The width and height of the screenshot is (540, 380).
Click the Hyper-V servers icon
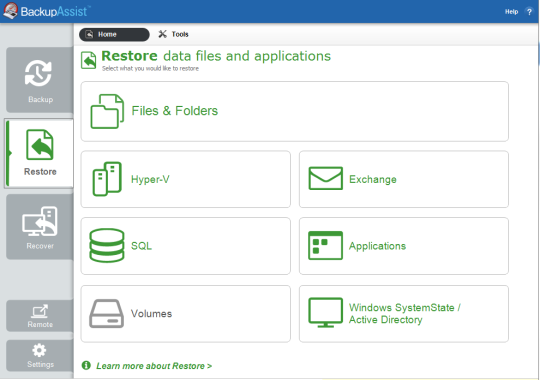click(x=107, y=179)
